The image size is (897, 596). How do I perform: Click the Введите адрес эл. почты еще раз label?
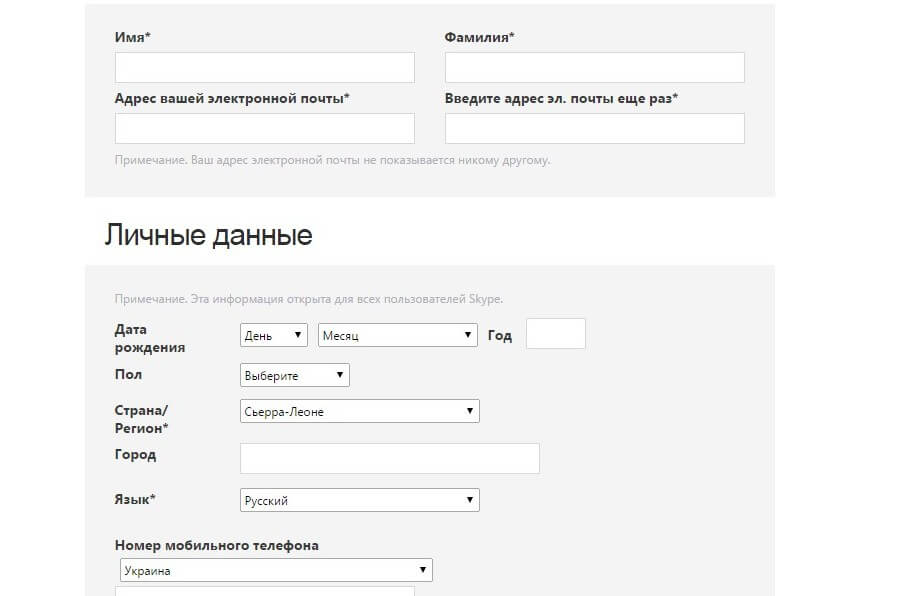pos(561,98)
